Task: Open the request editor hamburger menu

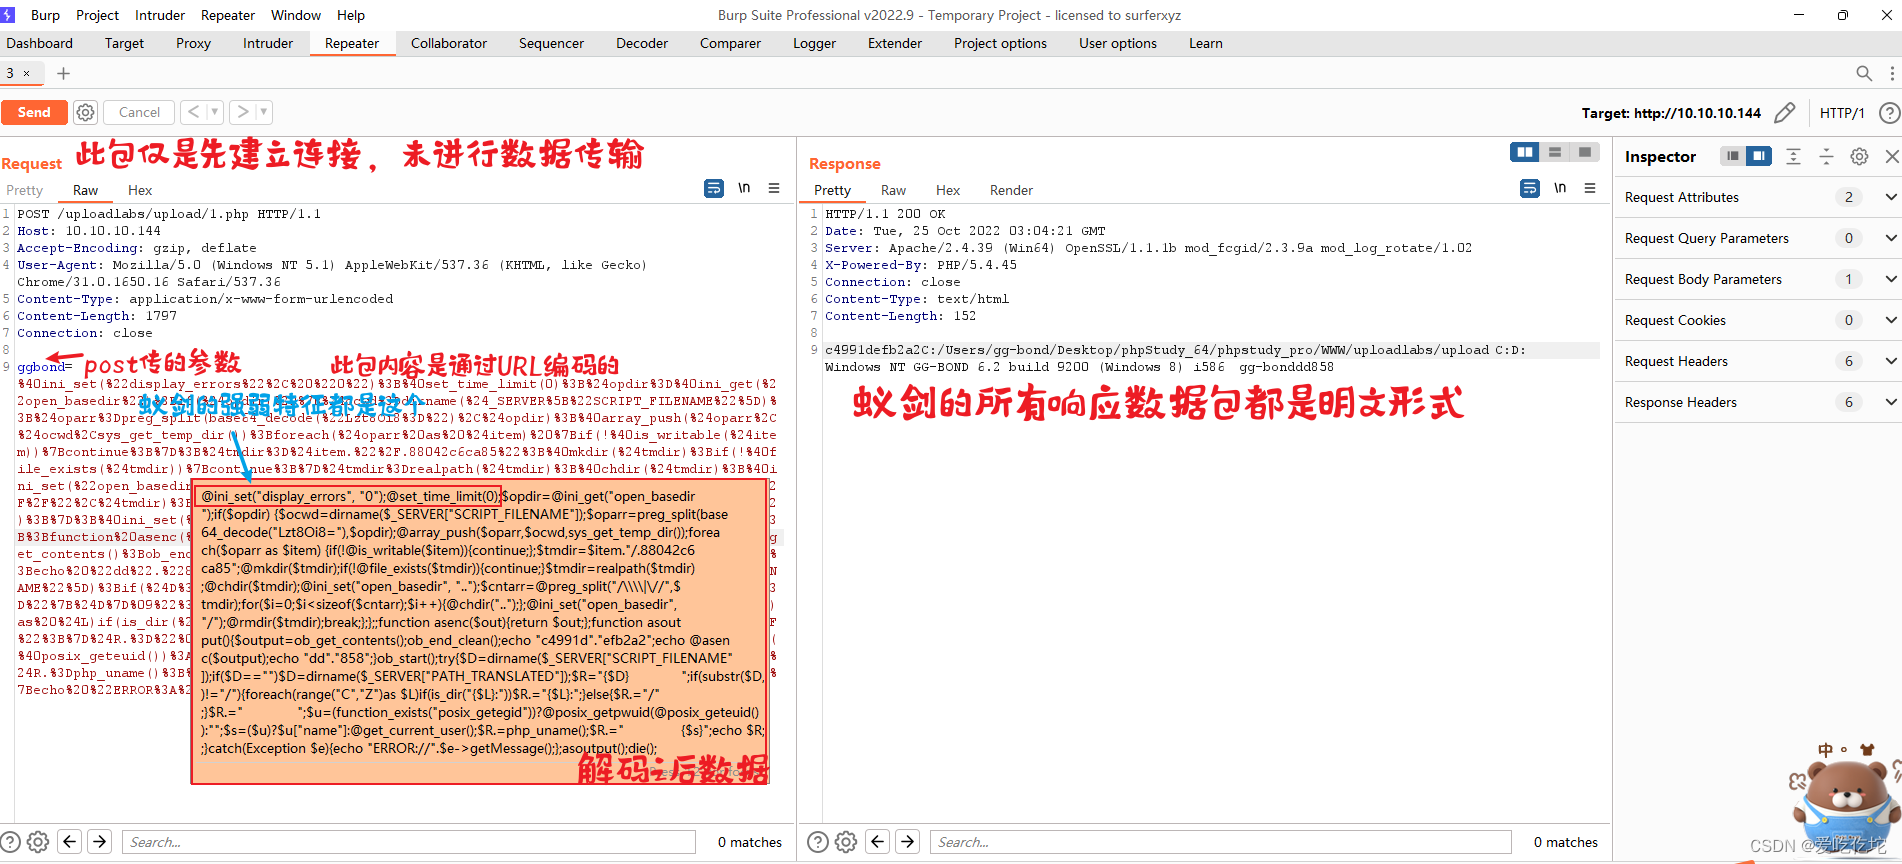Action: tap(774, 188)
